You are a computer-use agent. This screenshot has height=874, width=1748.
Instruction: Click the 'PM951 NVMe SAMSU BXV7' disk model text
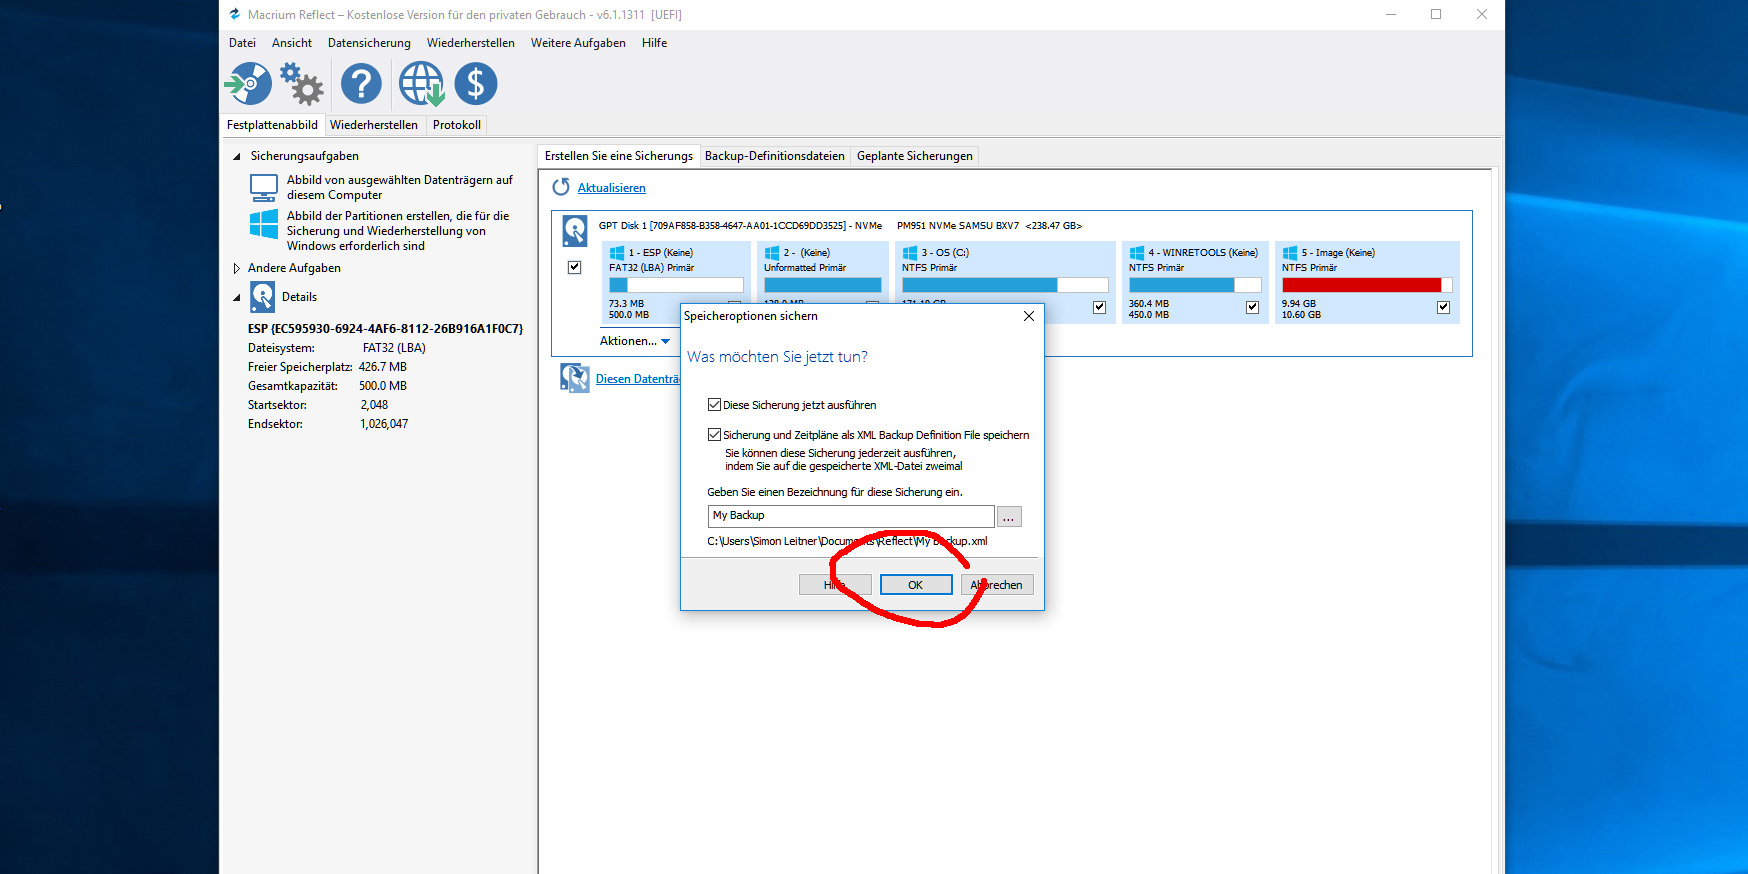point(958,226)
